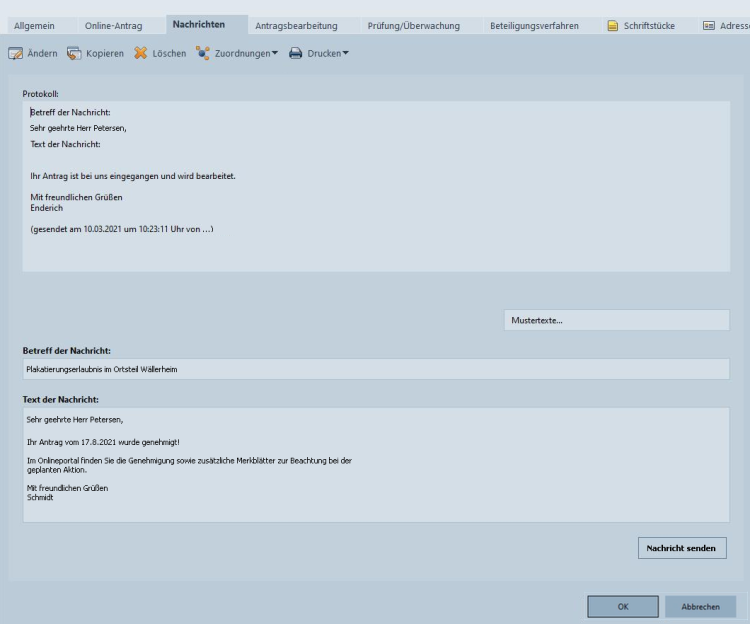Switch to the Allgemein tab

(33, 25)
